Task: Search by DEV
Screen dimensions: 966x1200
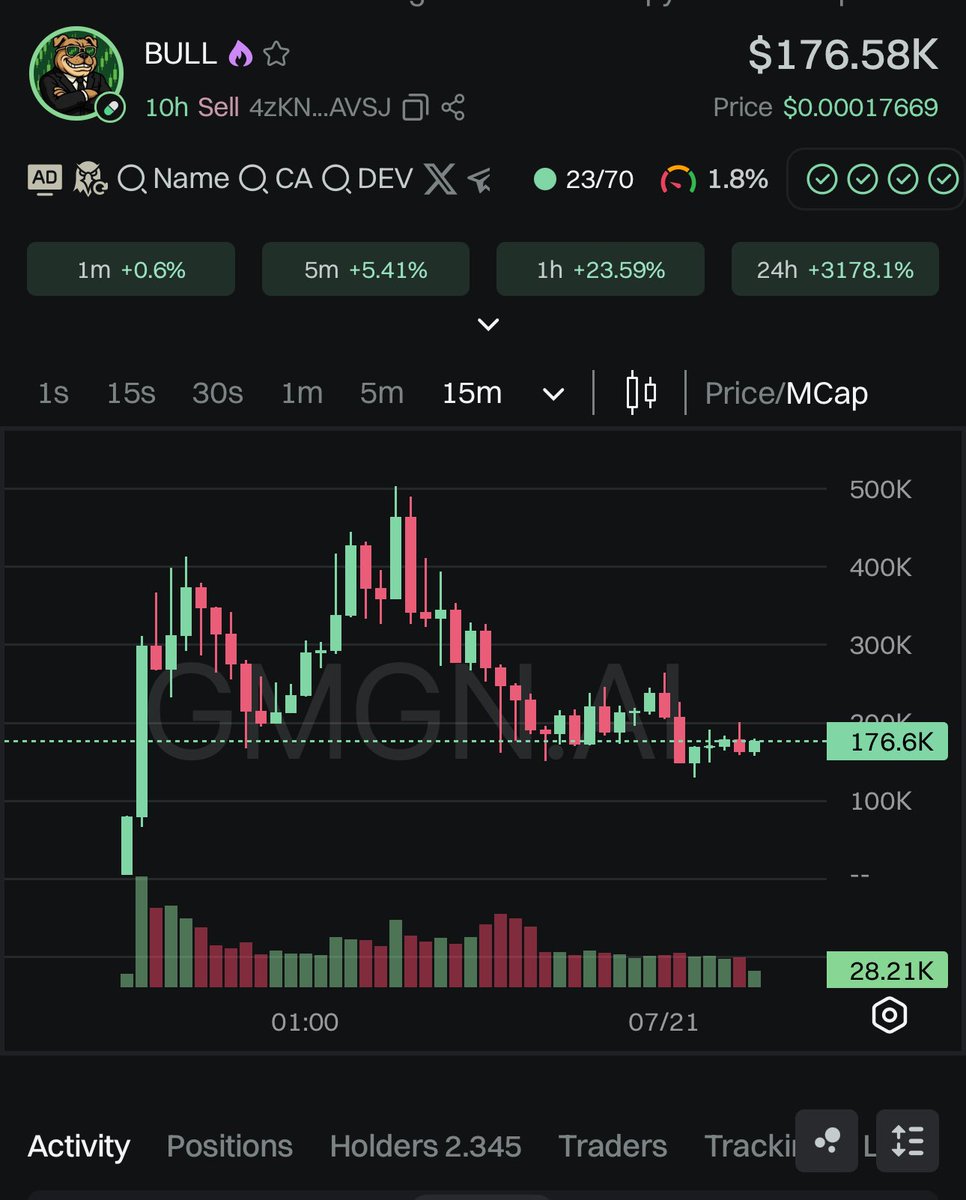Action: (x=368, y=179)
